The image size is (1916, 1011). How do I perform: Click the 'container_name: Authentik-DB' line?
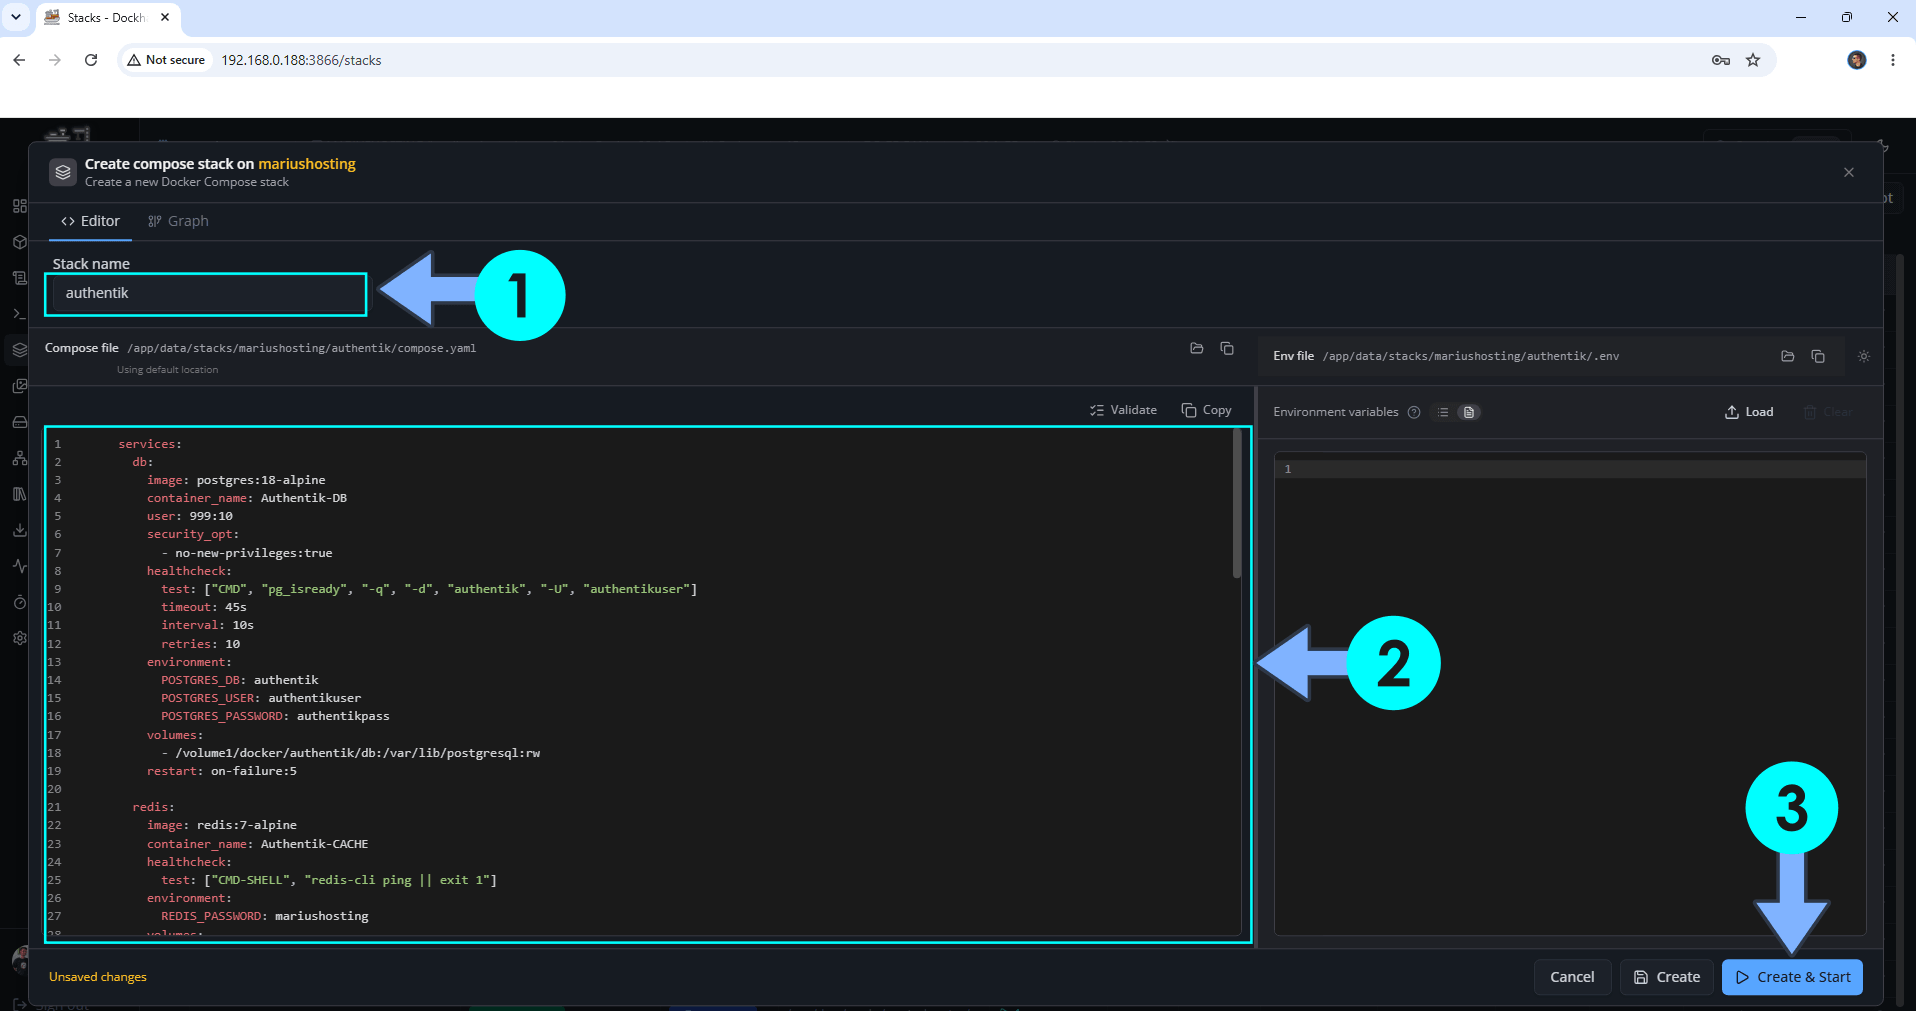coord(247,498)
